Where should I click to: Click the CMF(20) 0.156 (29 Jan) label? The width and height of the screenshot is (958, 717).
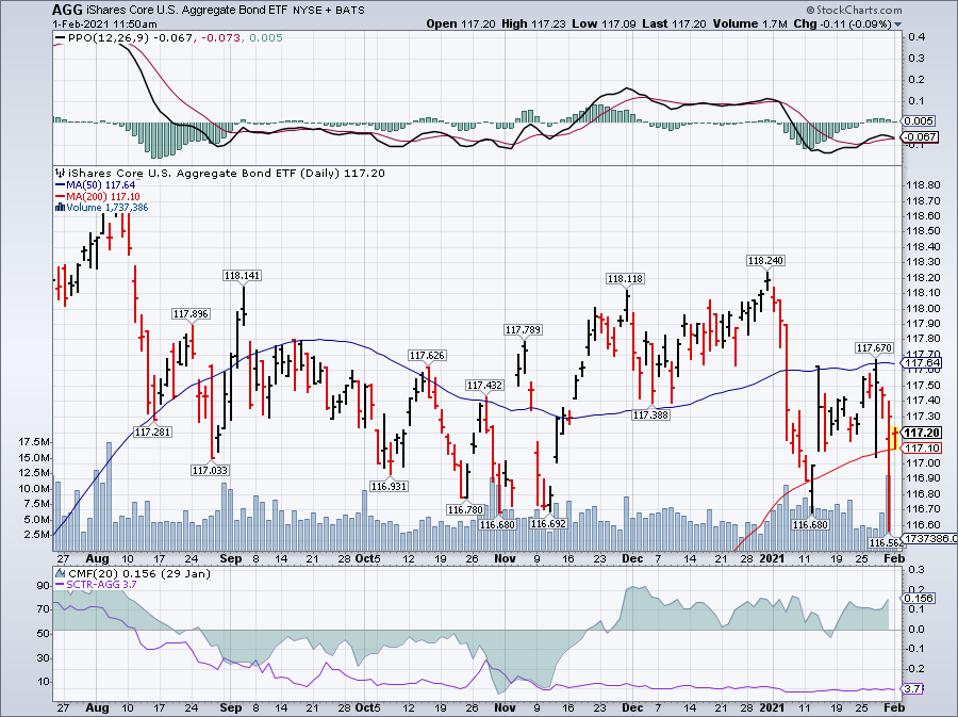click(x=139, y=573)
